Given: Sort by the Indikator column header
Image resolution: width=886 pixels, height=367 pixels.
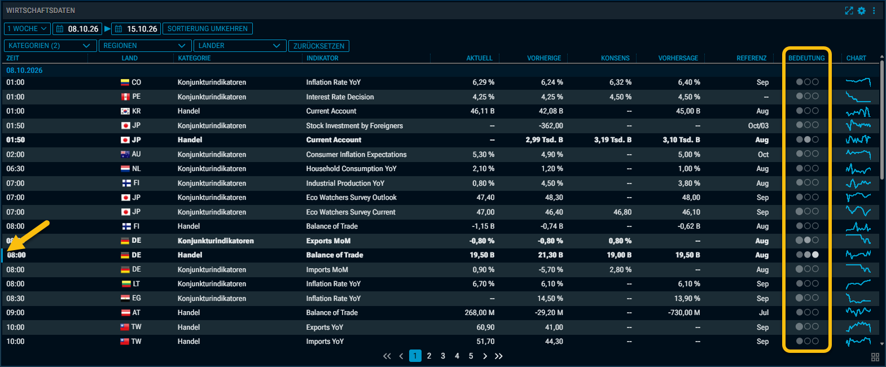Looking at the screenshot, I should point(323,58).
